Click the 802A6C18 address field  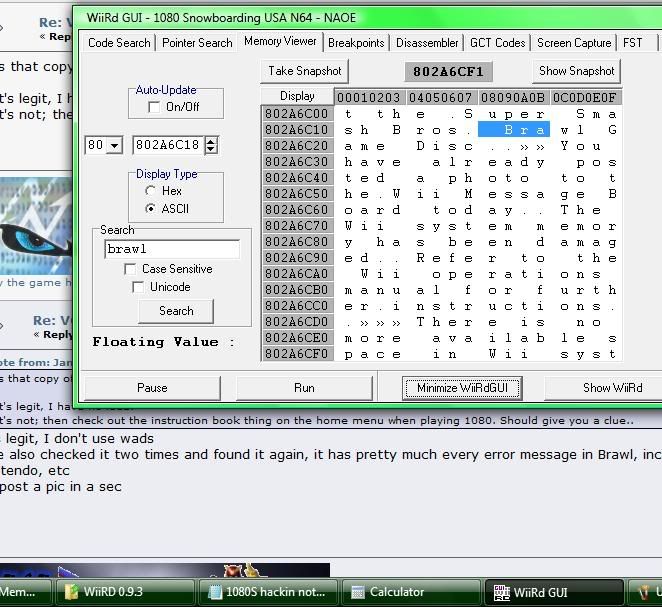click(168, 145)
